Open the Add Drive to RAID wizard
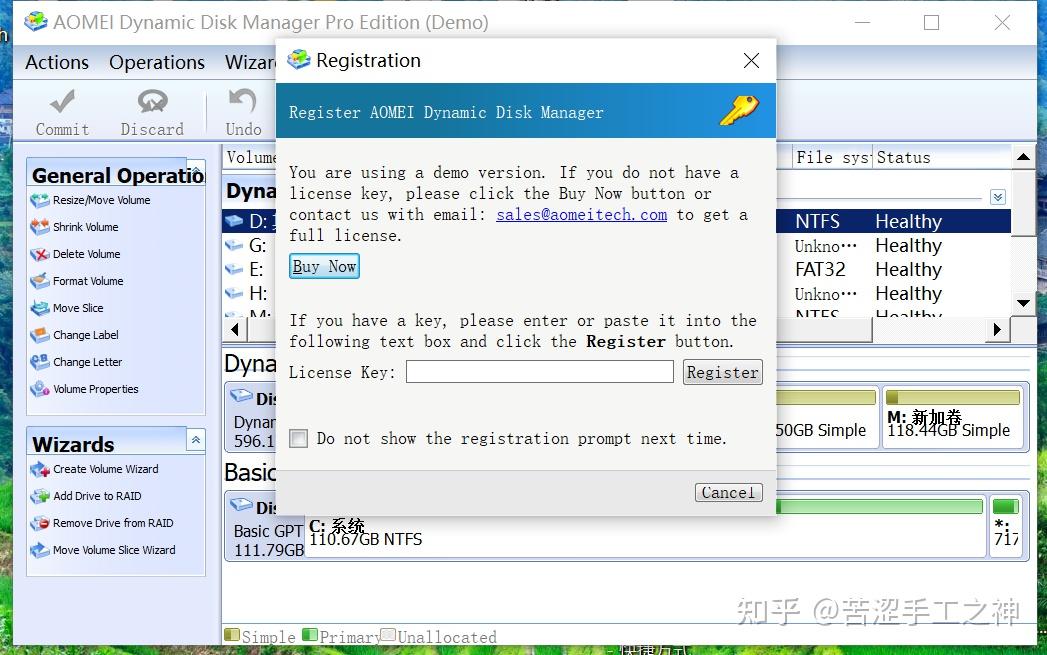The image size is (1047, 655). point(90,496)
